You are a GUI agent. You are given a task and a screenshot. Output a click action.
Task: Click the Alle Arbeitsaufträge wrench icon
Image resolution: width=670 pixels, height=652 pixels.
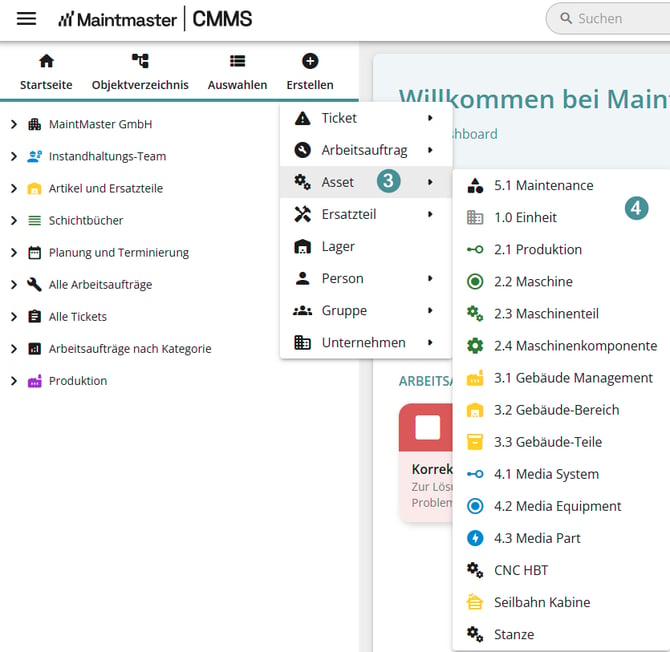click(x=35, y=285)
